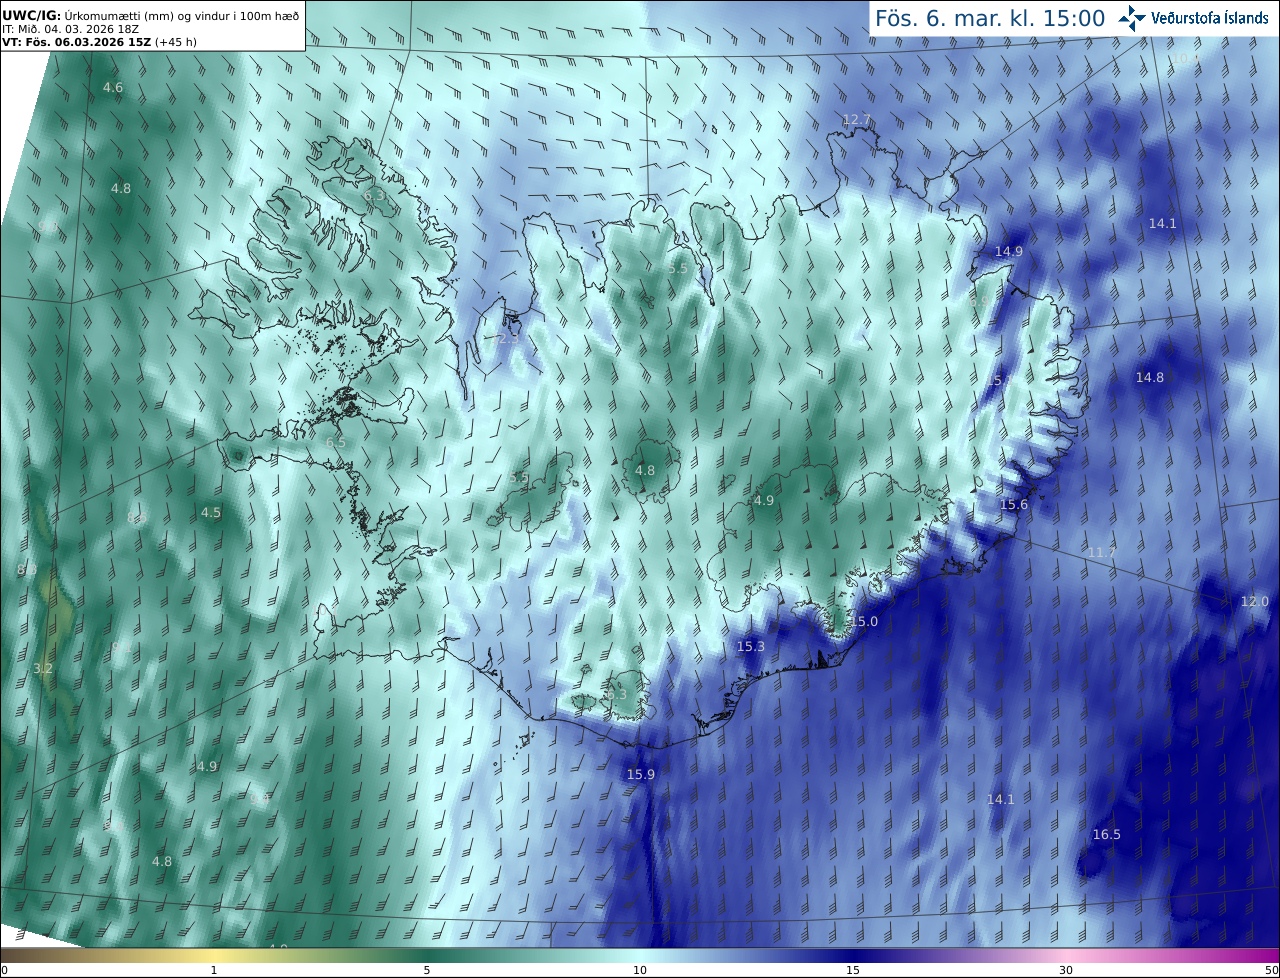Click the 14.8 value label on map

click(1150, 377)
